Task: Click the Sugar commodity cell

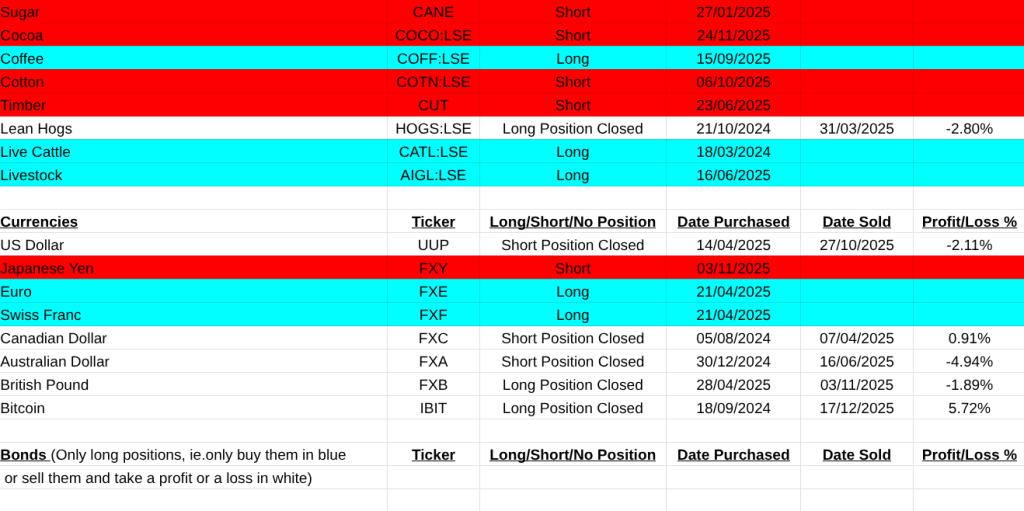Action: (21, 12)
